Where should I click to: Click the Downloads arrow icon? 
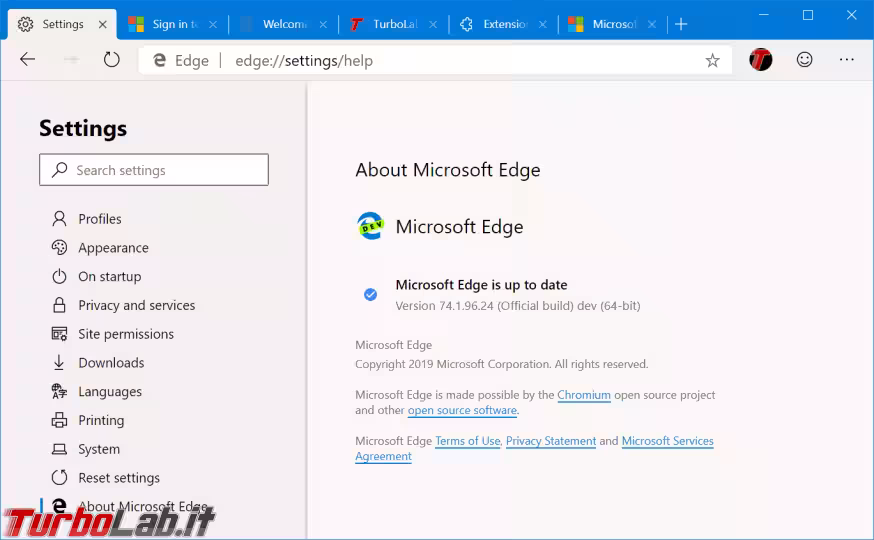point(59,363)
